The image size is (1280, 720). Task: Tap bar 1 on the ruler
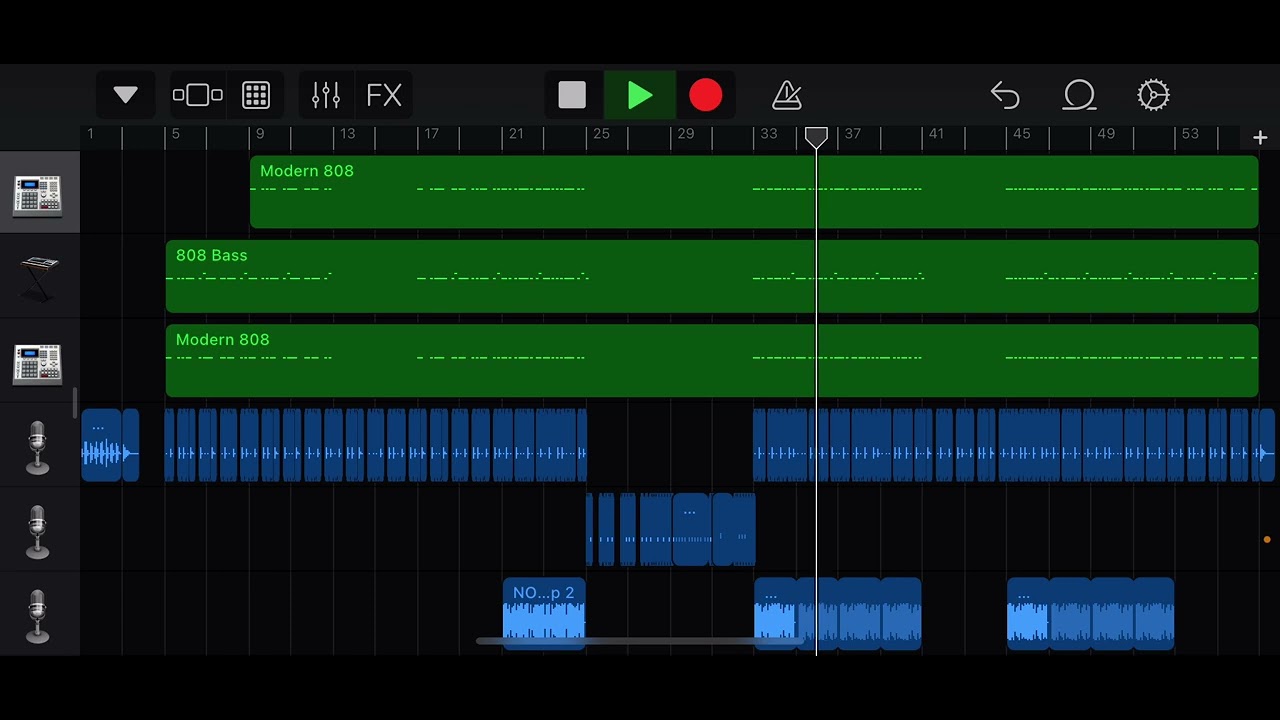[90, 134]
